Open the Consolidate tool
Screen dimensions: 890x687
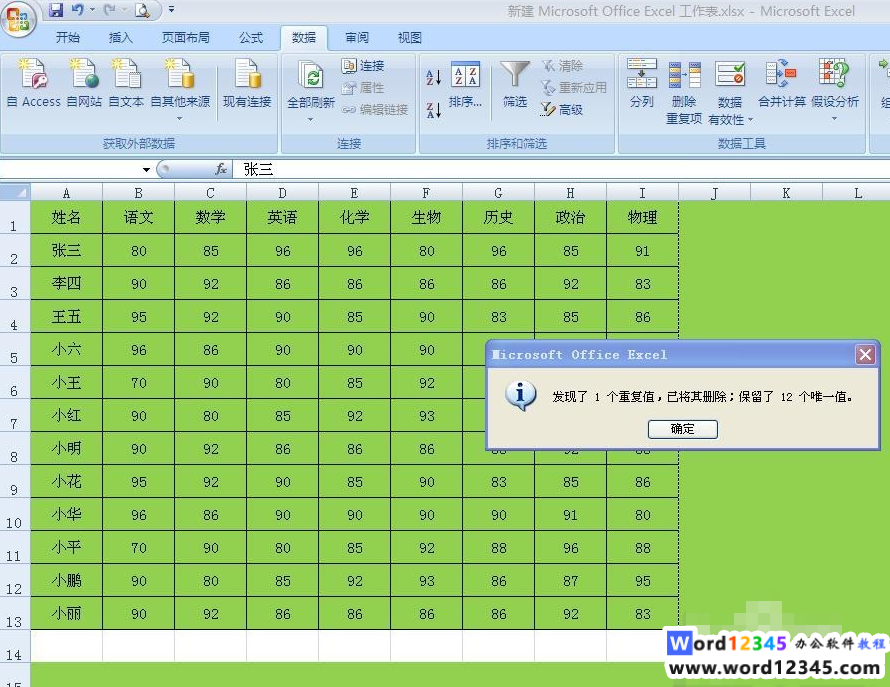[x=782, y=83]
